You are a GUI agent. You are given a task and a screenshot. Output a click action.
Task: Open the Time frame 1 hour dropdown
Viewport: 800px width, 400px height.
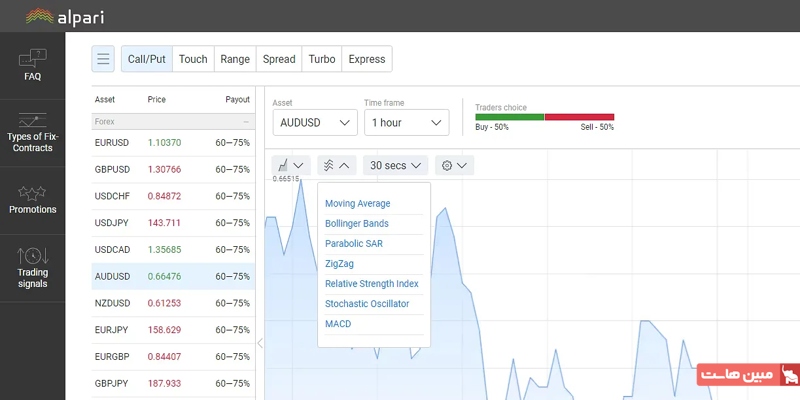(406, 122)
